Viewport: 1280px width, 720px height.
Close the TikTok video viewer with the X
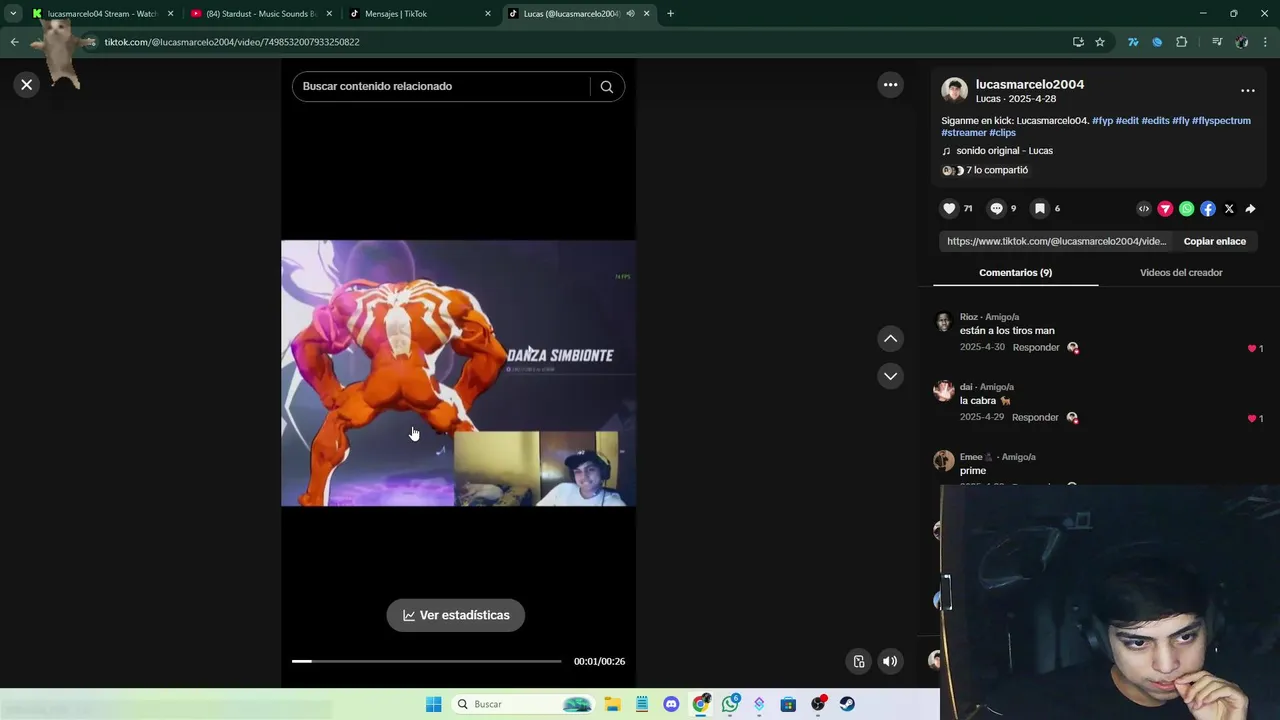[x=27, y=85]
